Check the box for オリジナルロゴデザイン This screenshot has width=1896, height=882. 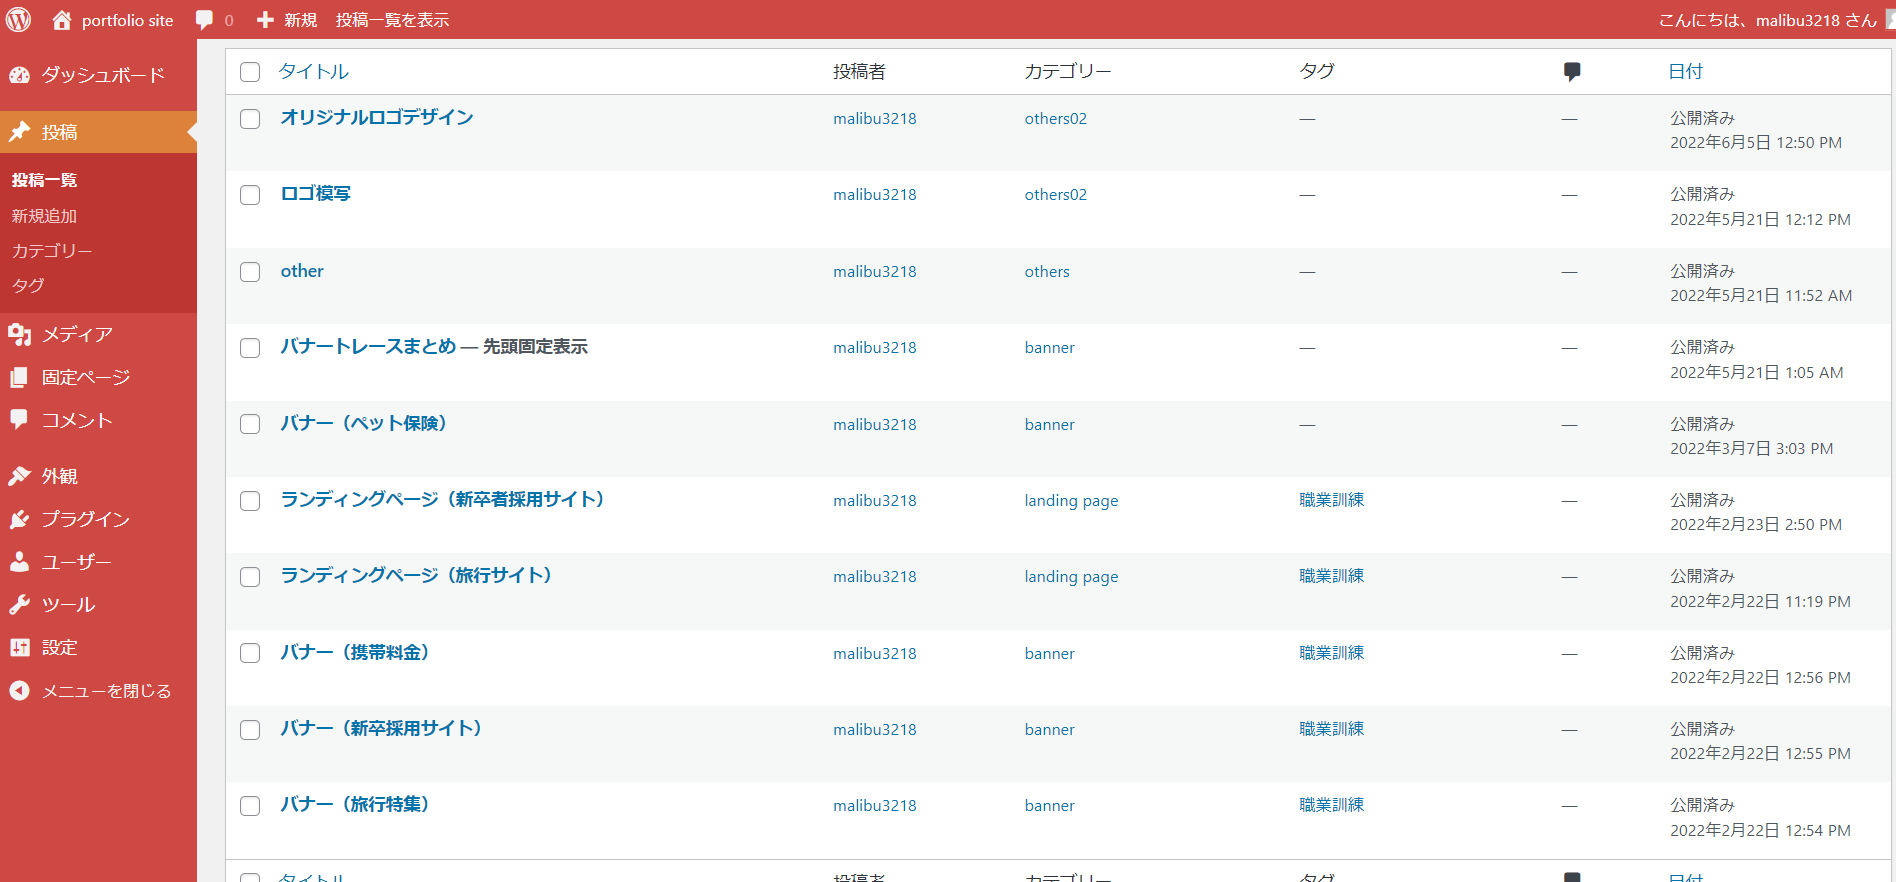(x=250, y=119)
